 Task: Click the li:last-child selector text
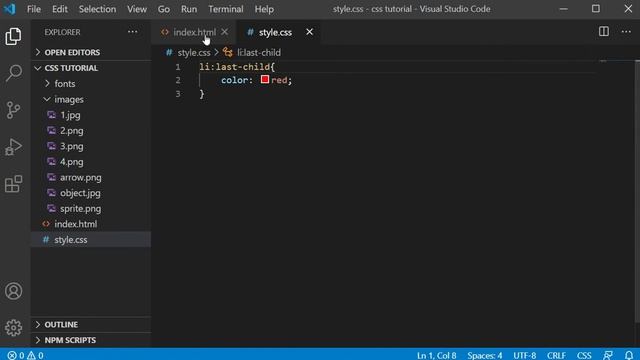(234, 67)
